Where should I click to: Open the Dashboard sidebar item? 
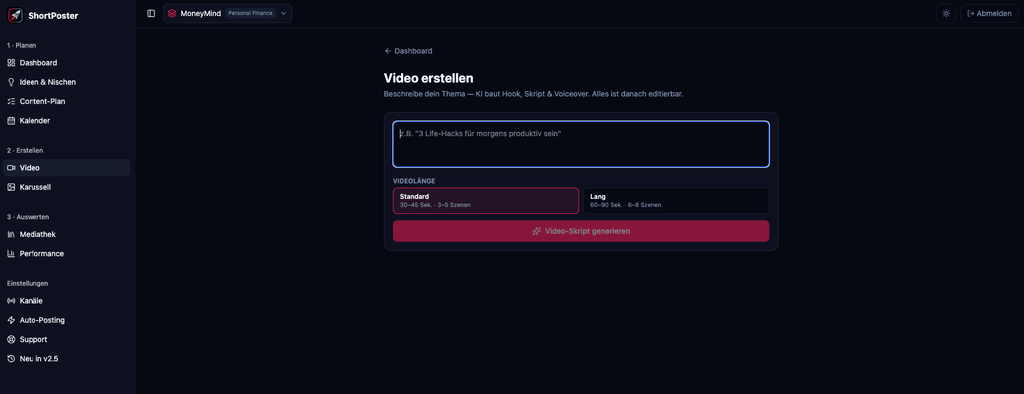67,63
